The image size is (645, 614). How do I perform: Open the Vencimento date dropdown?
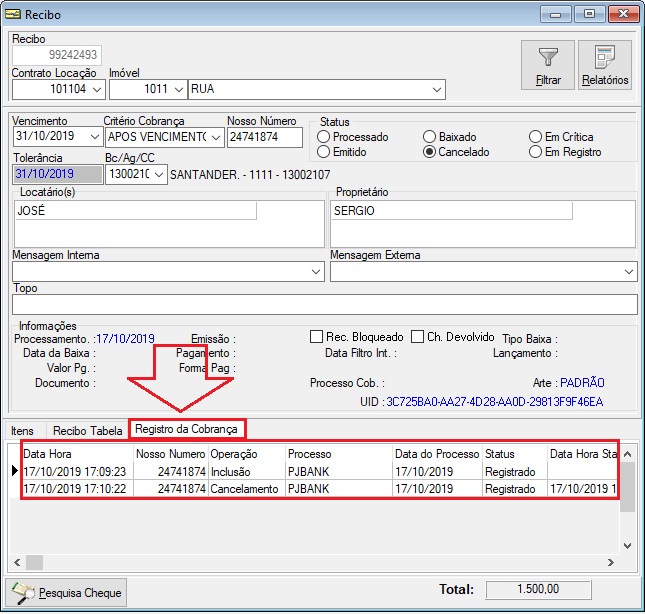point(93,137)
